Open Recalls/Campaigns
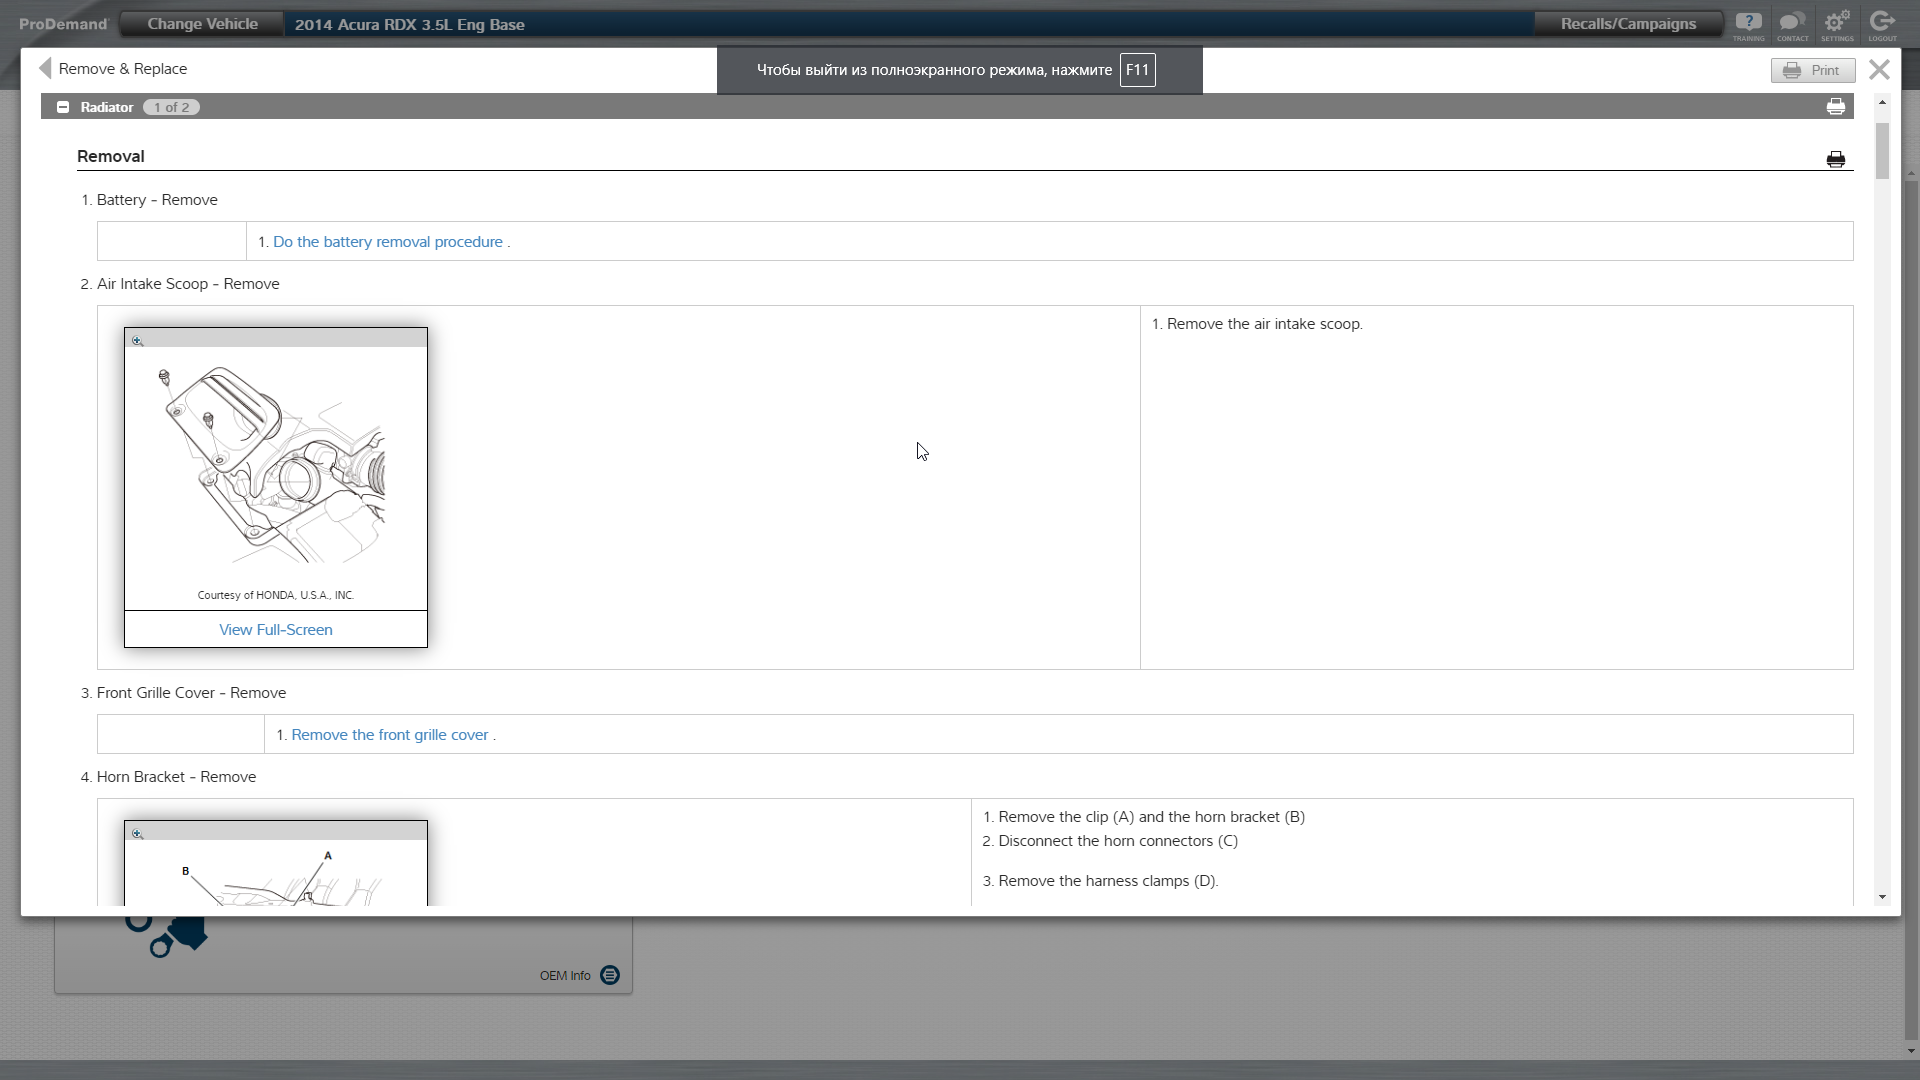The width and height of the screenshot is (1920, 1080). pyautogui.click(x=1628, y=24)
